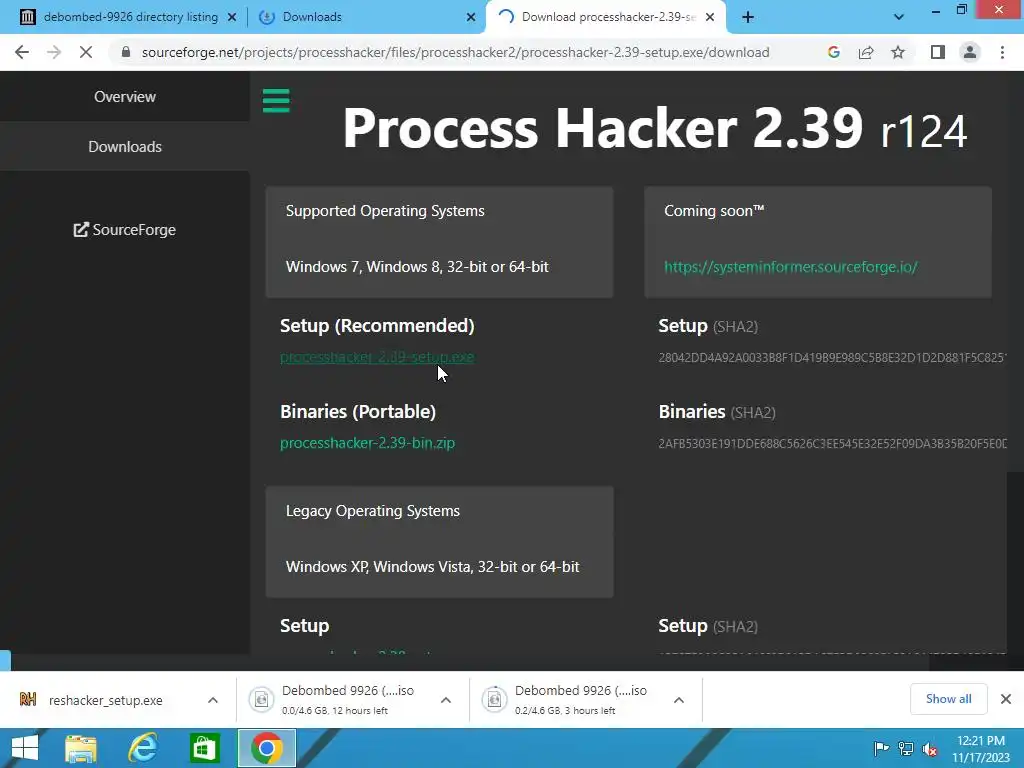This screenshot has width=1024, height=768.
Task: Click the processhacker-2.39-setup.exe link
Action: coord(377,357)
